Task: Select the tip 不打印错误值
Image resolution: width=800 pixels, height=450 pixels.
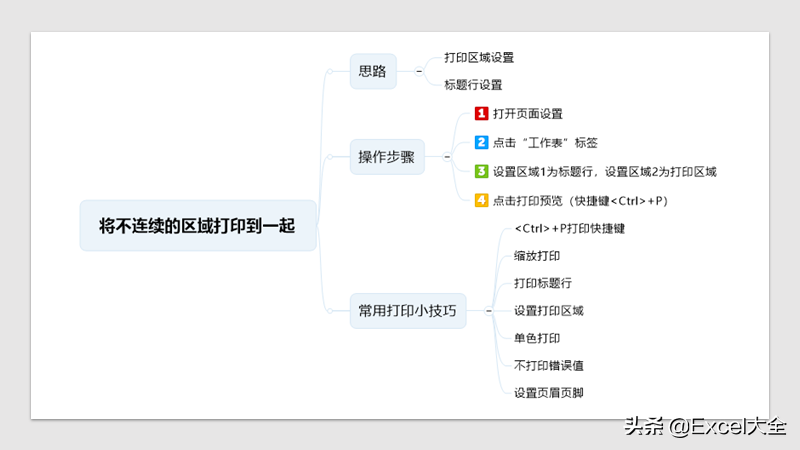Action: pos(548,366)
